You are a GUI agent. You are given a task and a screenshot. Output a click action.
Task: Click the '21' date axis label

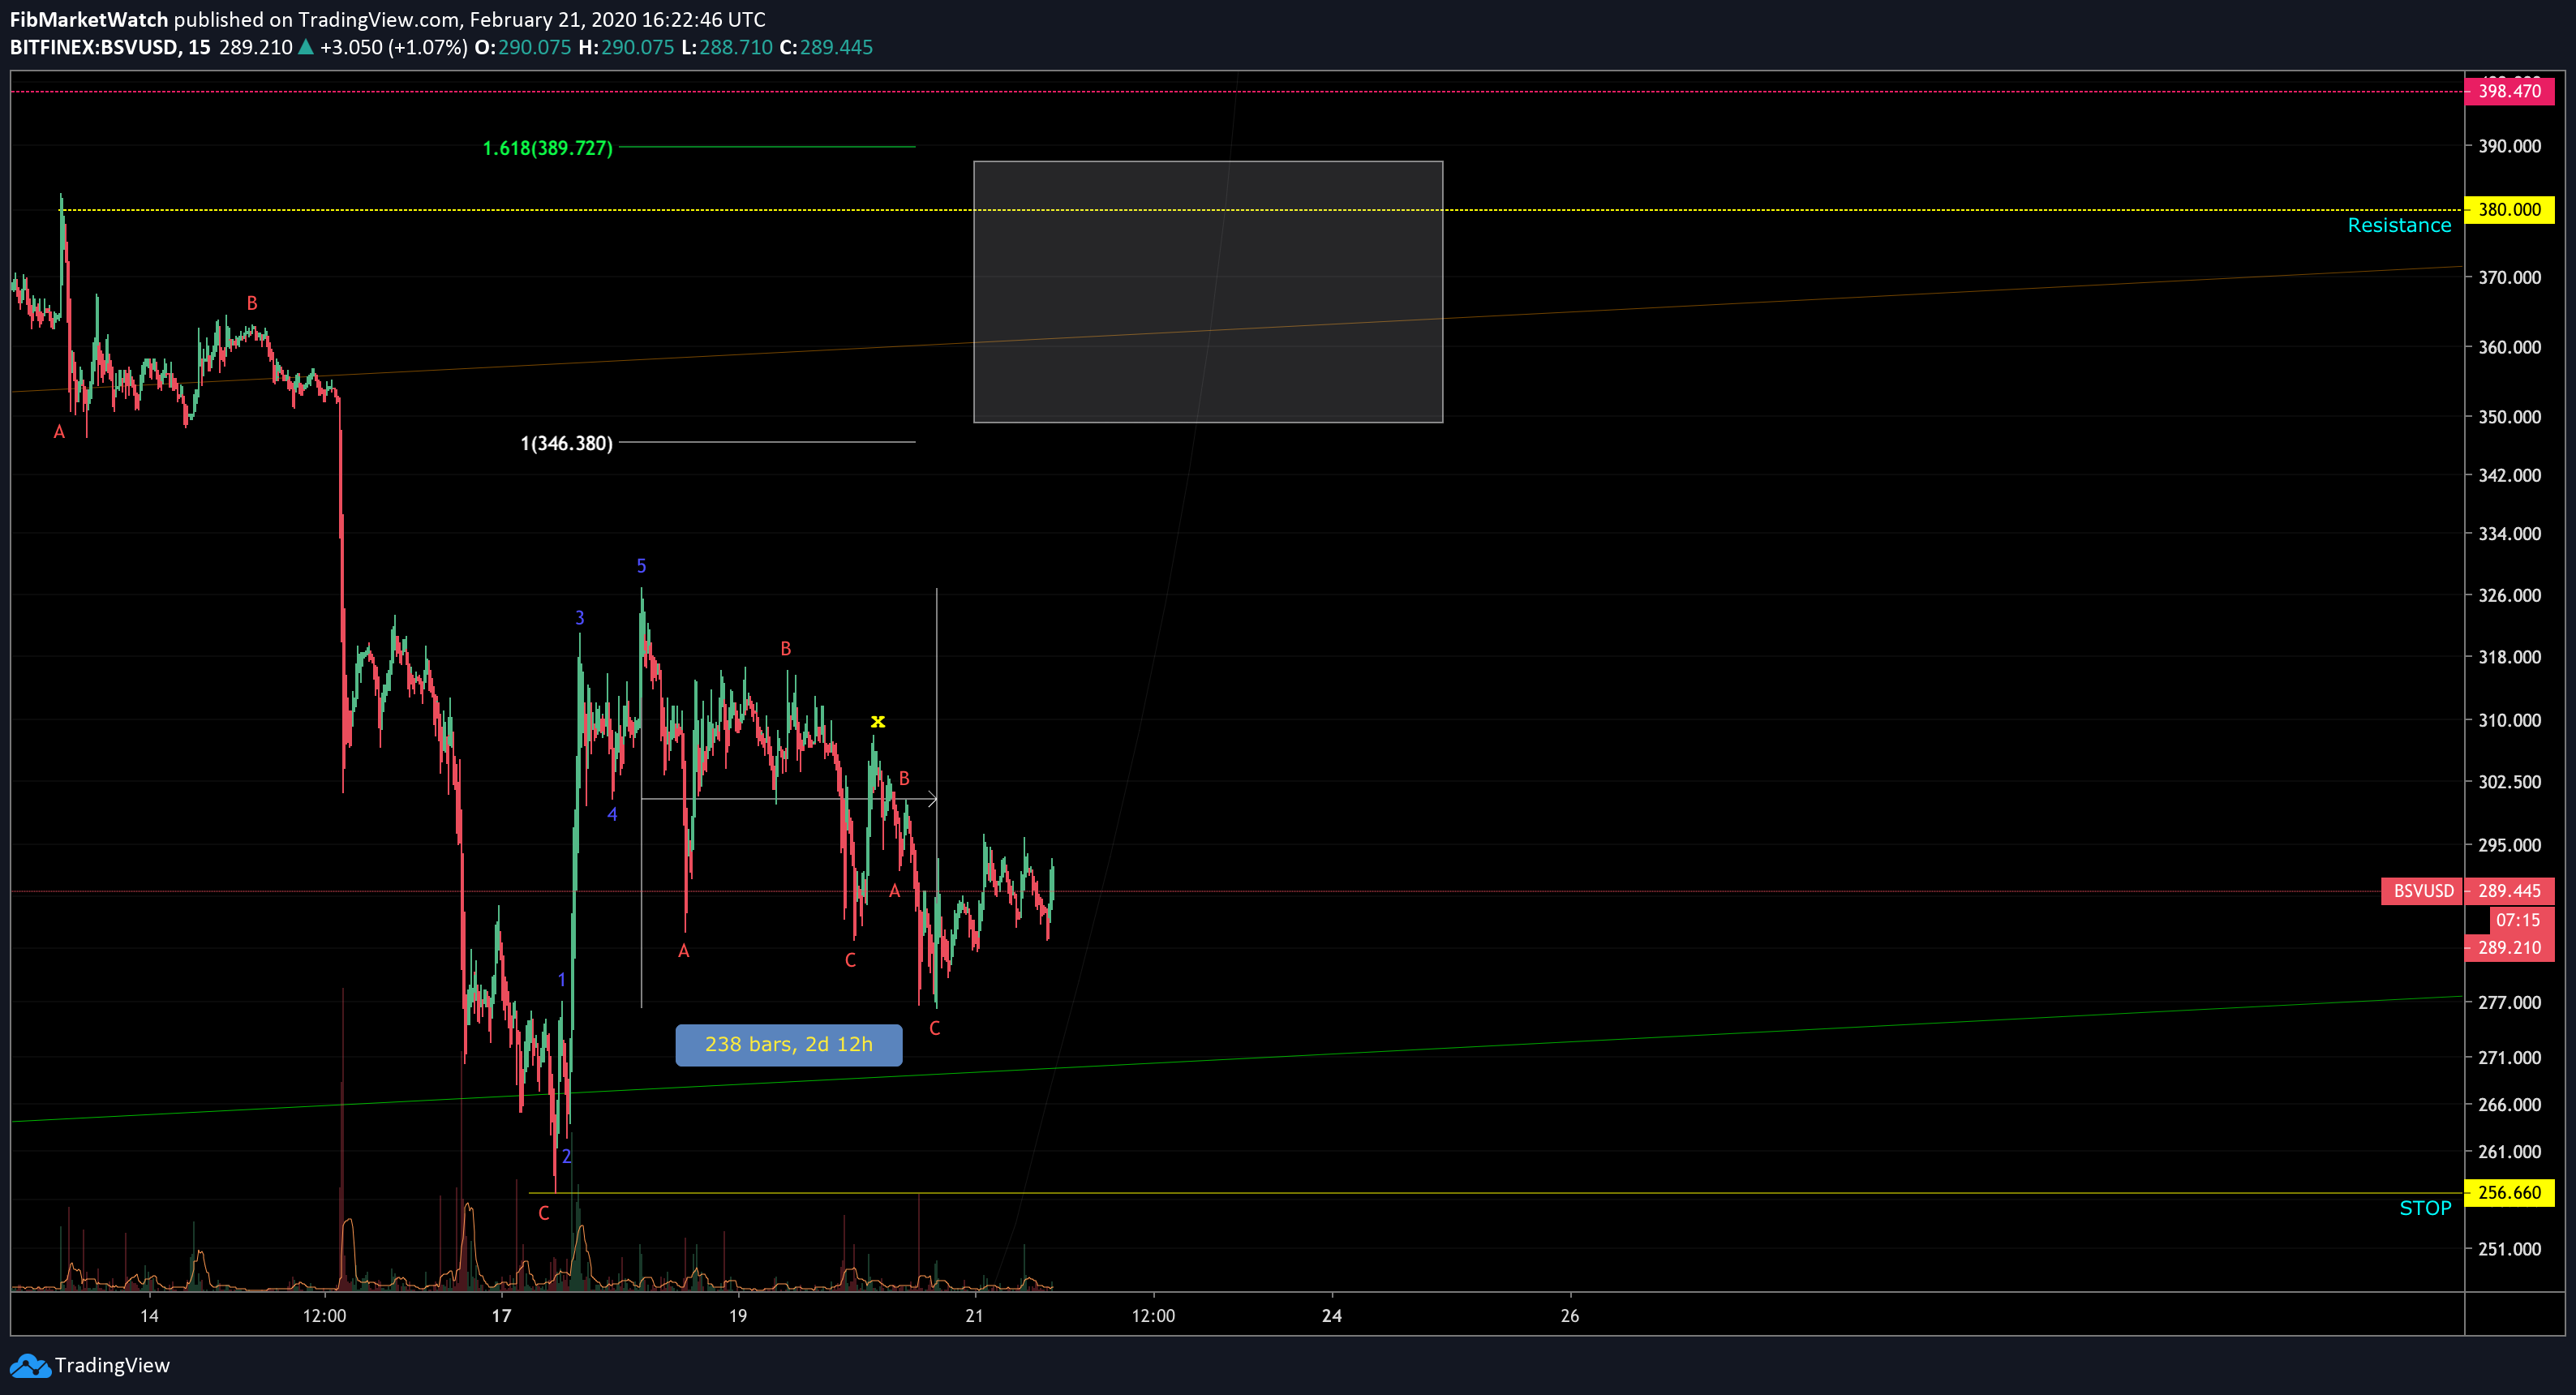pos(974,1315)
